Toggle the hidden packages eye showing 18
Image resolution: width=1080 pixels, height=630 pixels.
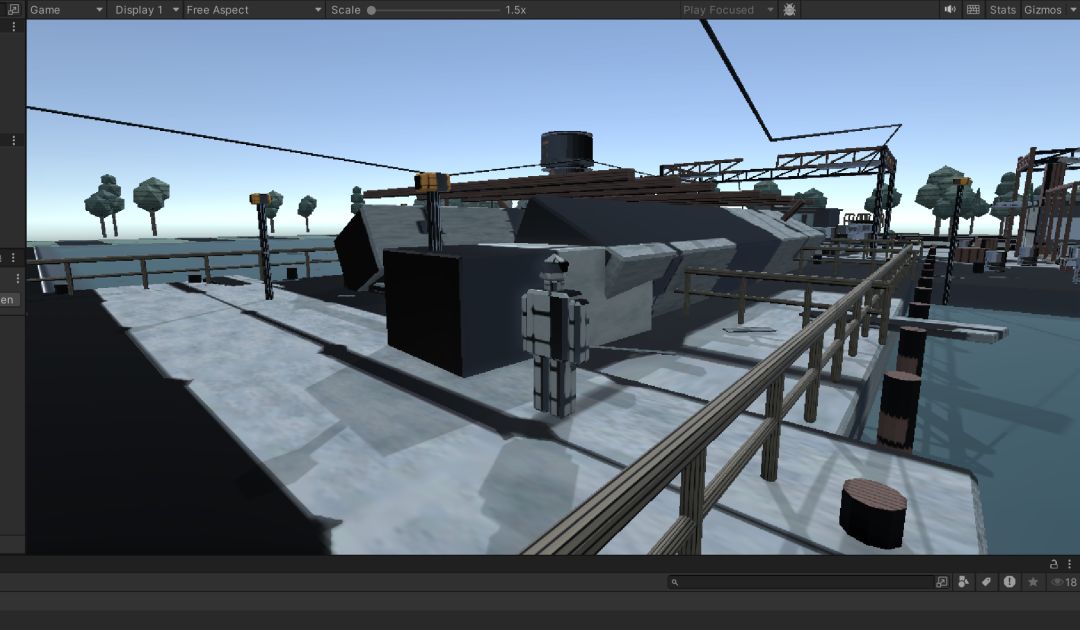click(x=1063, y=582)
